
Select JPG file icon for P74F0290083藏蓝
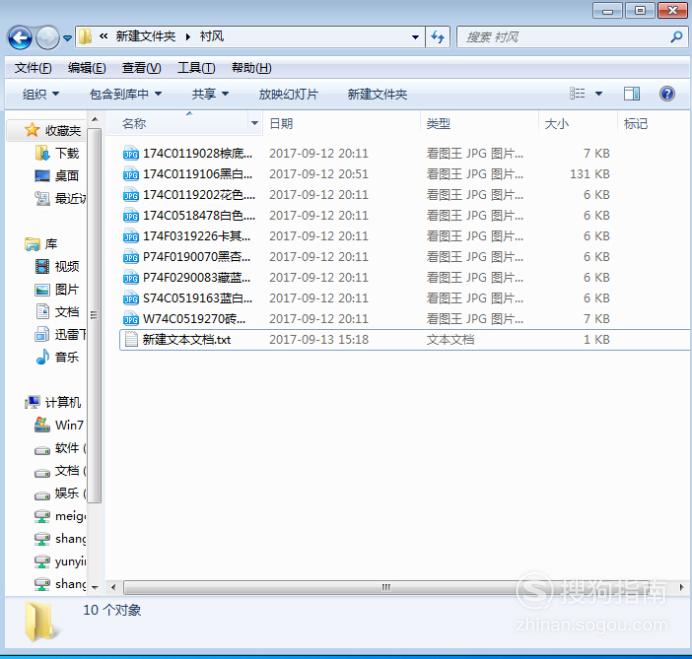click(131, 278)
